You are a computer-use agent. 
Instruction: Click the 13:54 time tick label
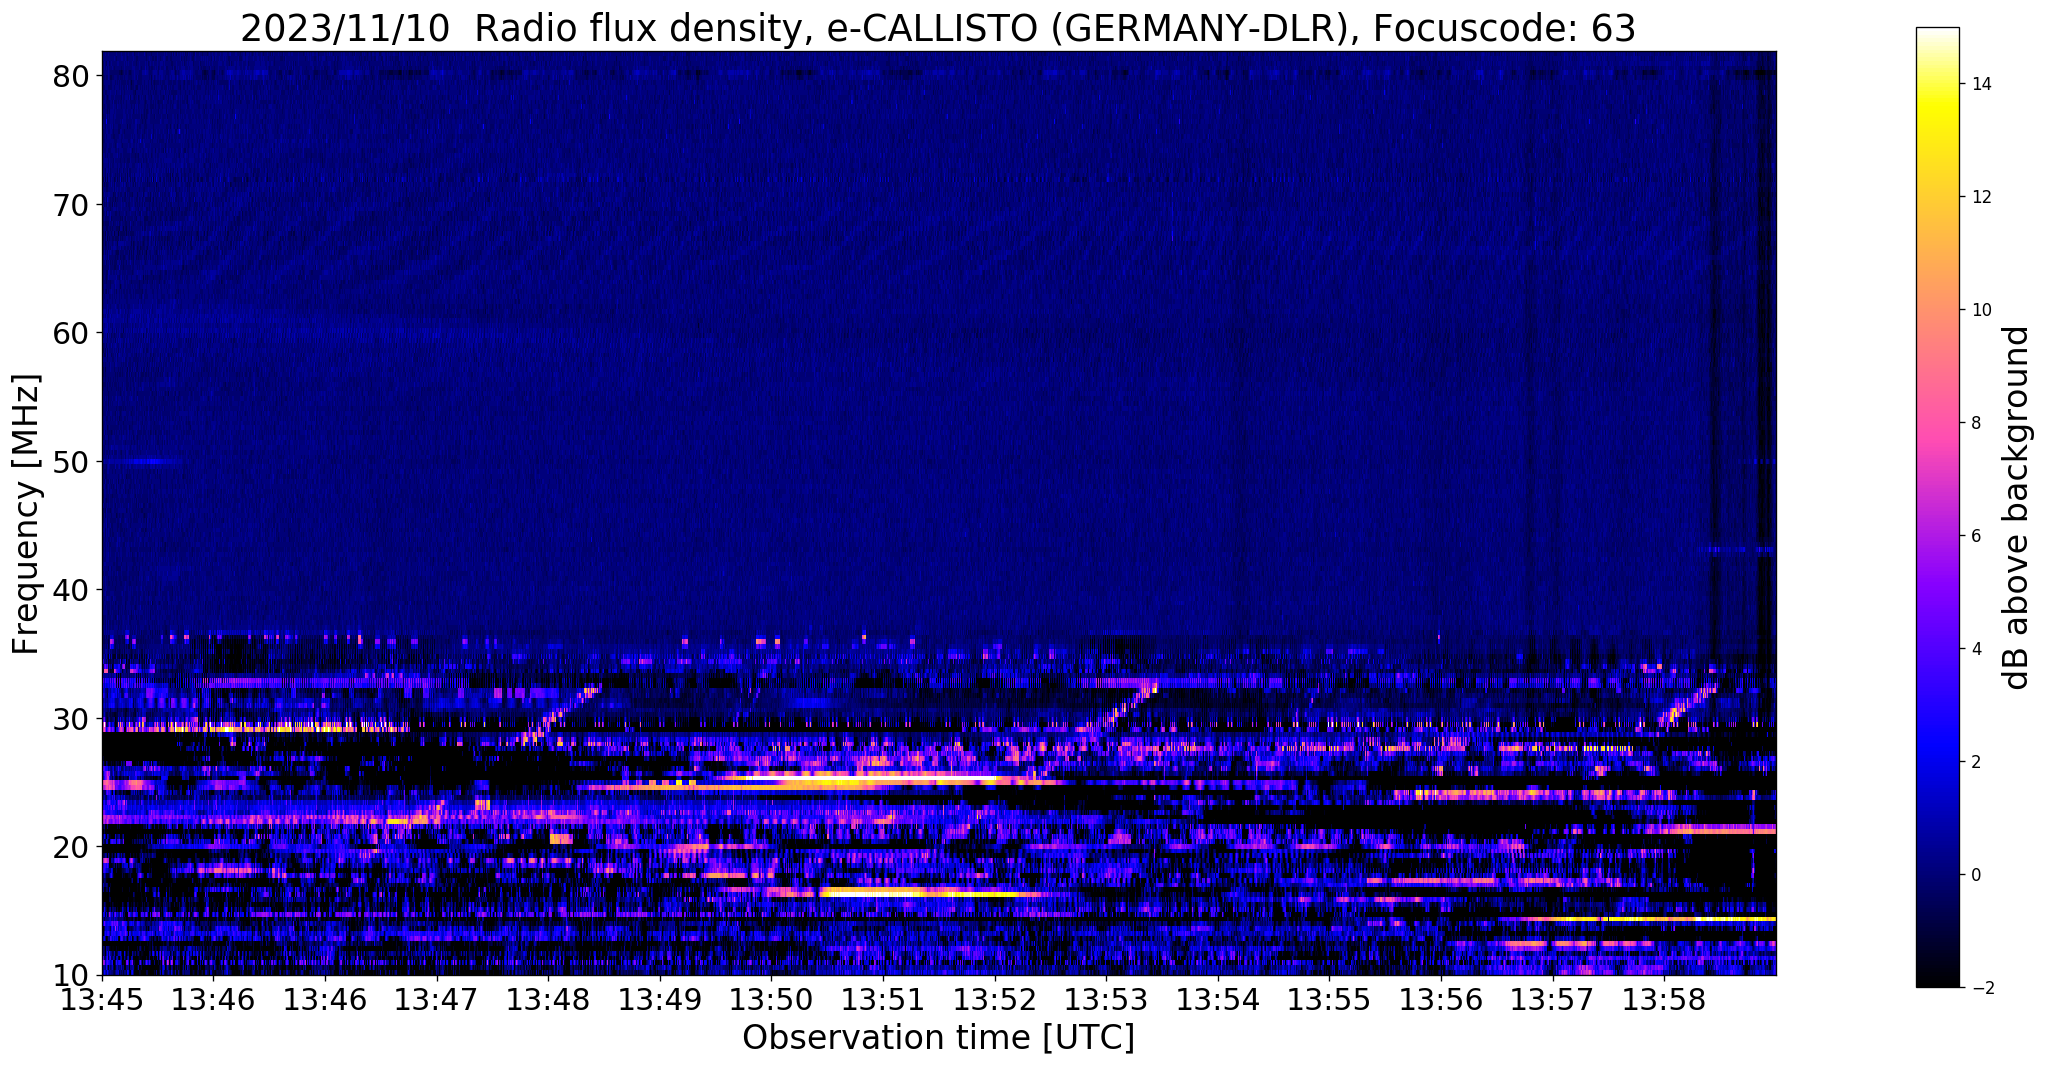click(x=1218, y=999)
